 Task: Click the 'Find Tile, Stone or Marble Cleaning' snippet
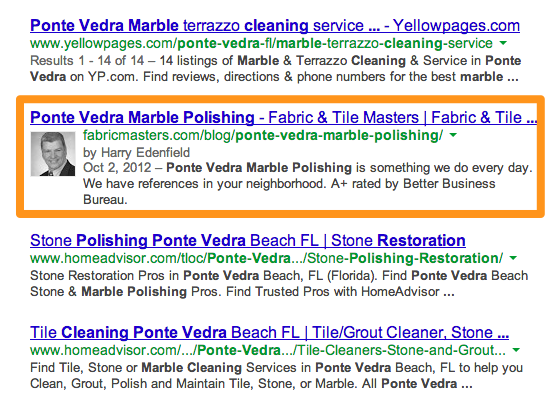click(276, 375)
